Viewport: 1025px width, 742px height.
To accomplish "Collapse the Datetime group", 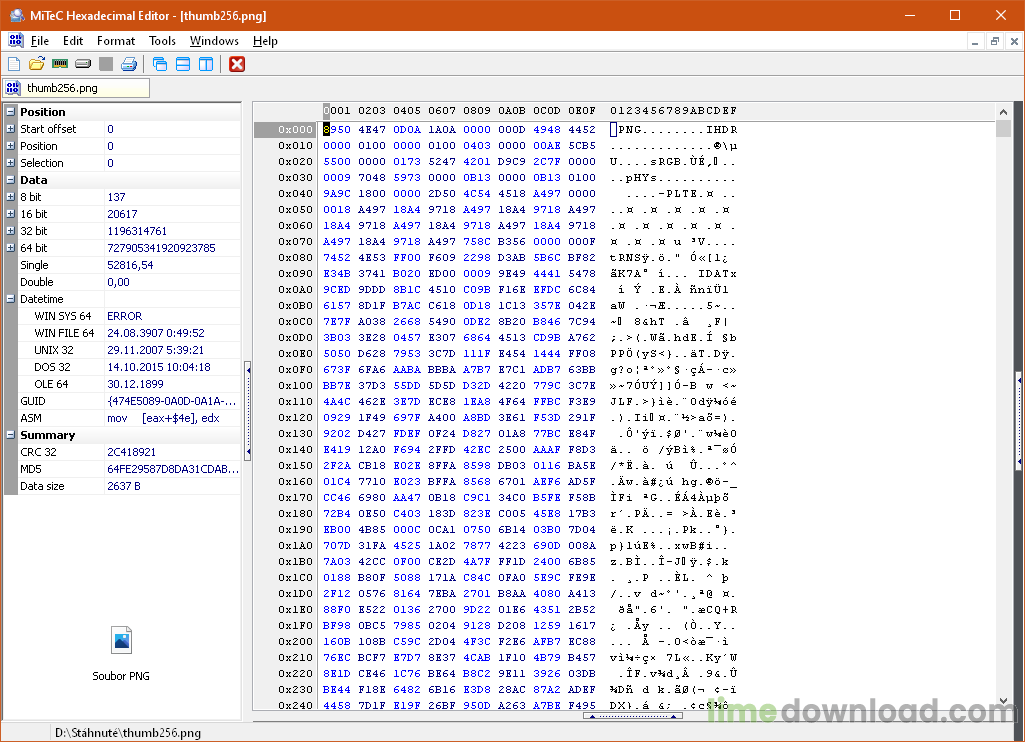I will 10,299.
